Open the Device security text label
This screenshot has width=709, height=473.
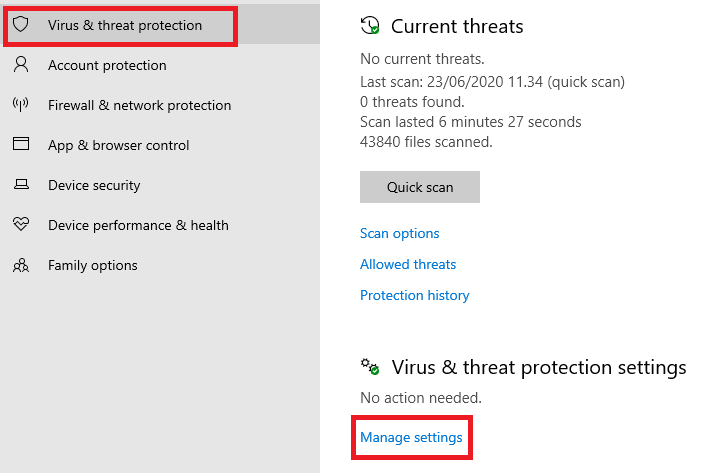[x=94, y=185]
